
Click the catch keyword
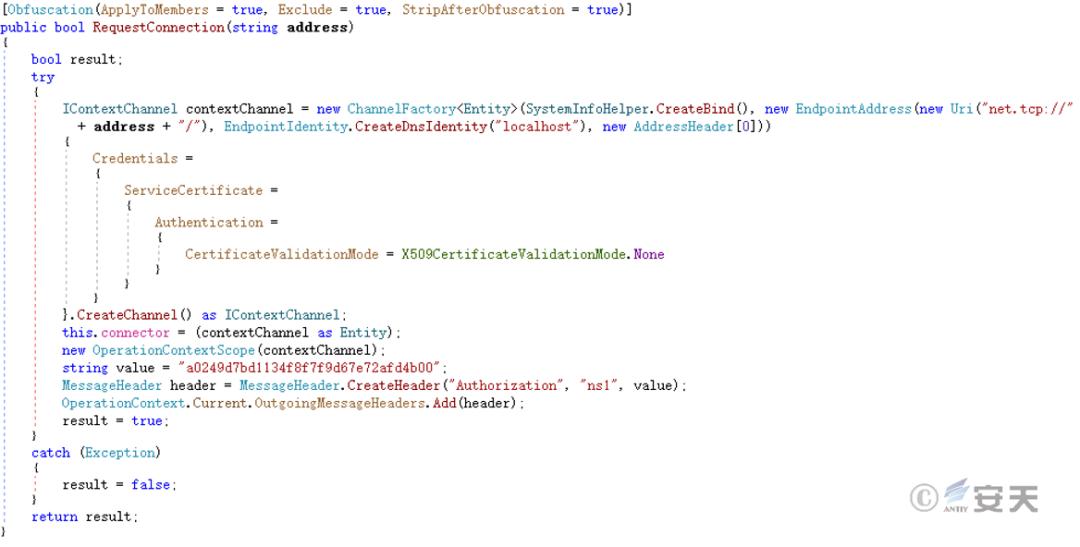[51, 453]
